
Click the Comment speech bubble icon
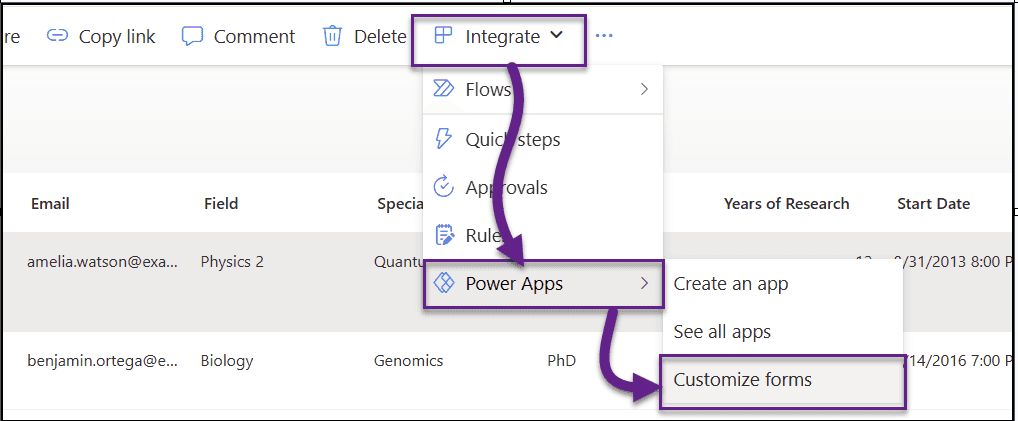192,36
